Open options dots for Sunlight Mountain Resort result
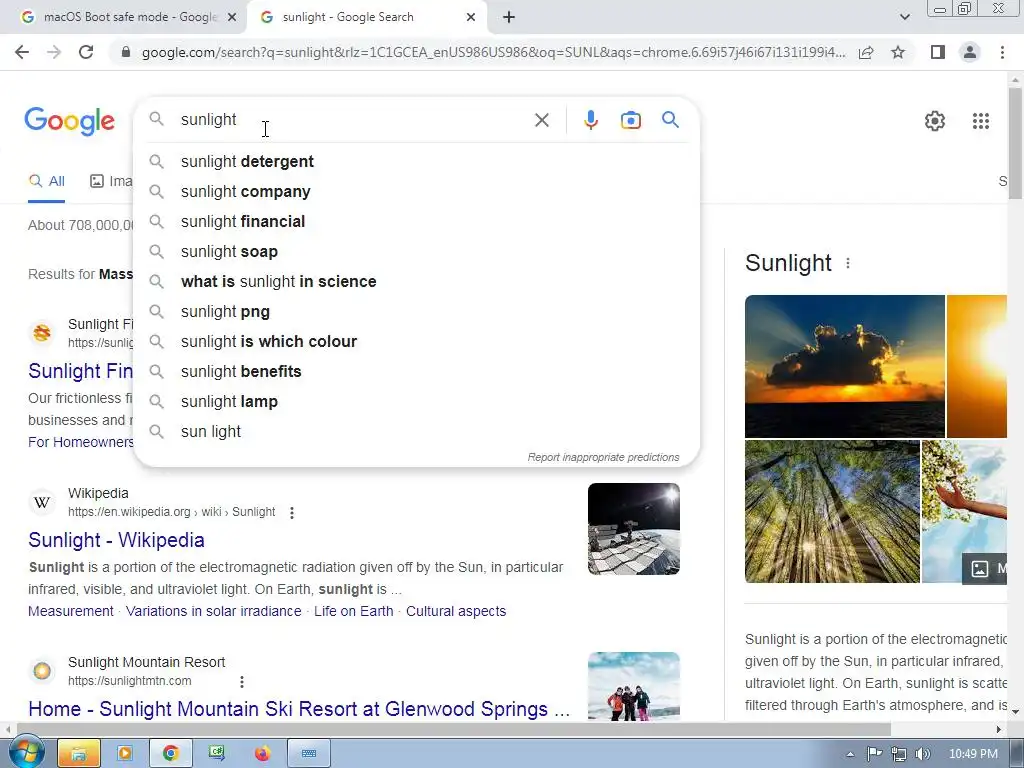Viewport: 1024px width, 768px height. point(242,682)
